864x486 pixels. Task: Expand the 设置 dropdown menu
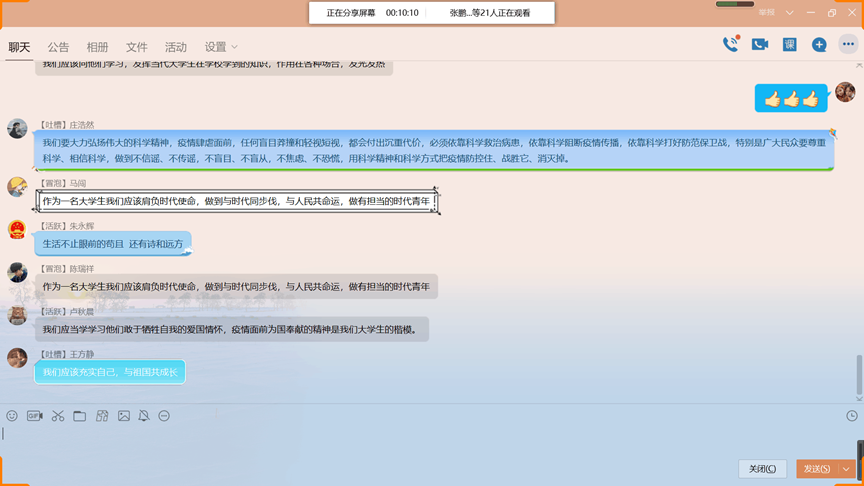pos(221,47)
